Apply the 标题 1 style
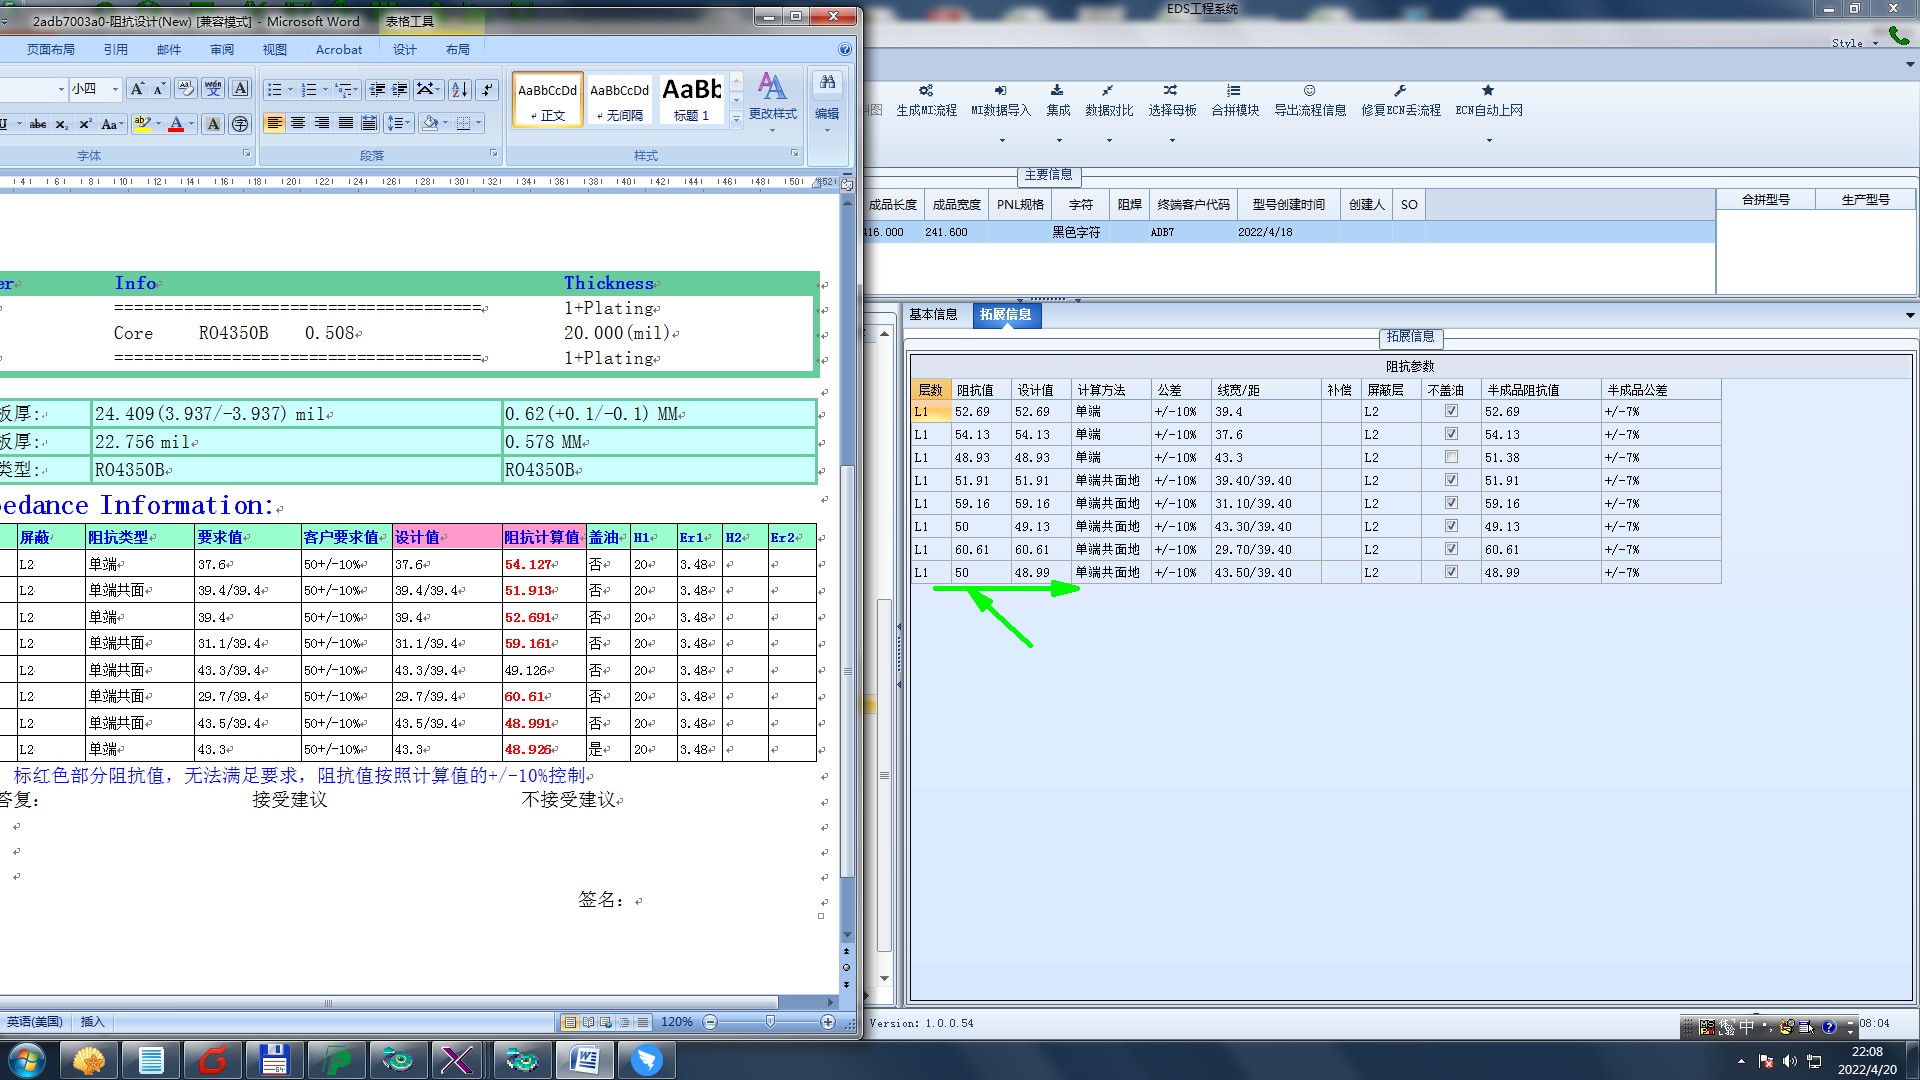 pos(691,100)
